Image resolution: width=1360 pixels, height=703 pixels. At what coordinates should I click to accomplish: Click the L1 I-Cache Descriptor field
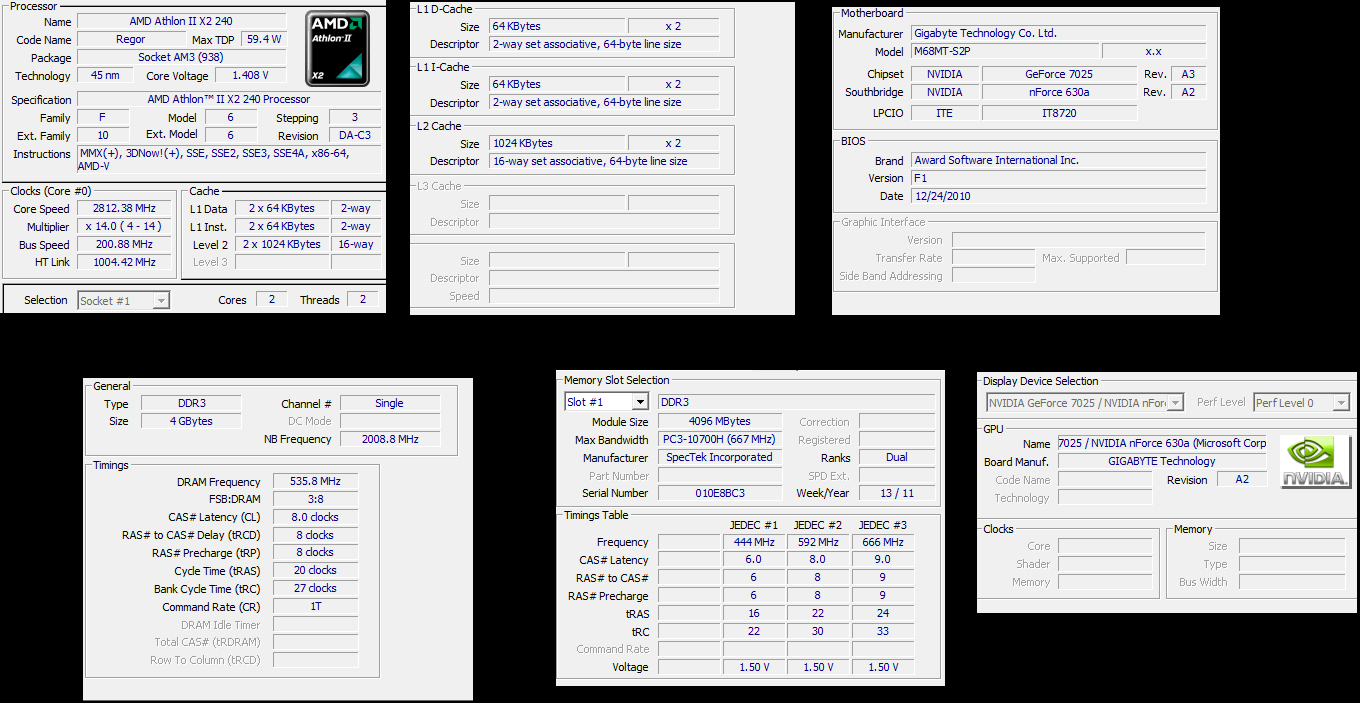coord(604,102)
